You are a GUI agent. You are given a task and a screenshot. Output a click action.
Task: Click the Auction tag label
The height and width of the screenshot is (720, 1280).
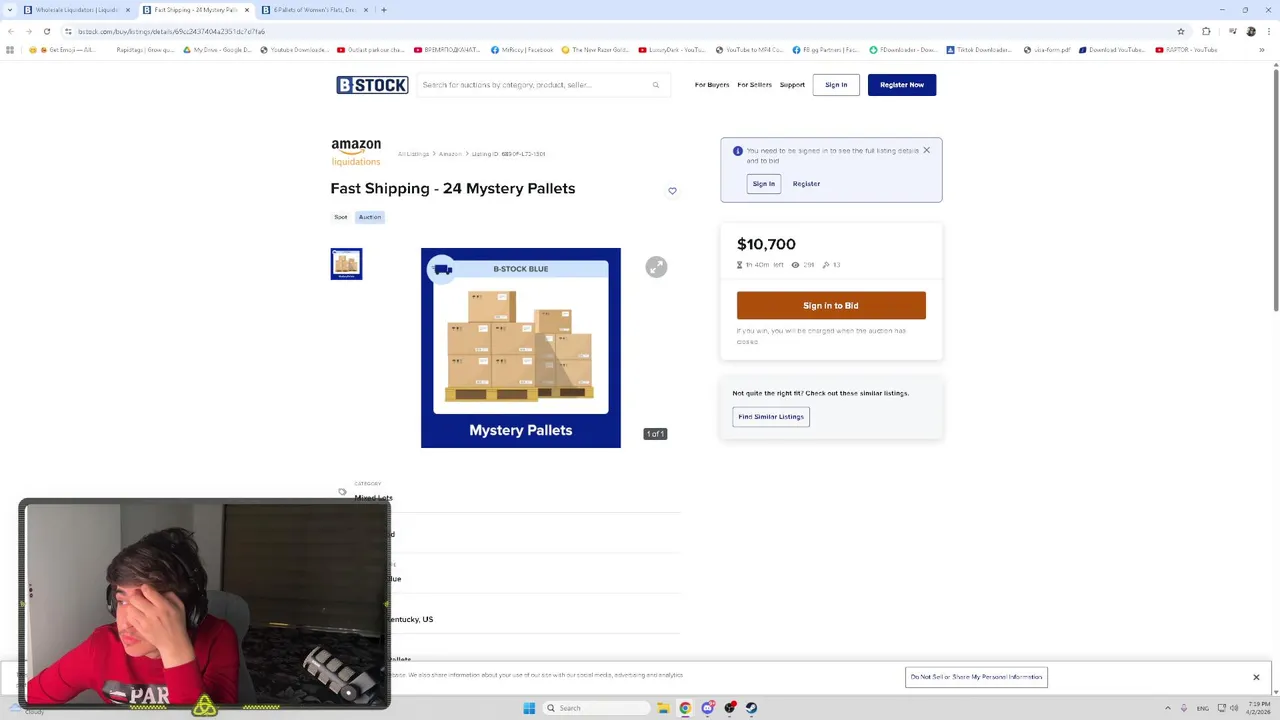pyautogui.click(x=370, y=217)
